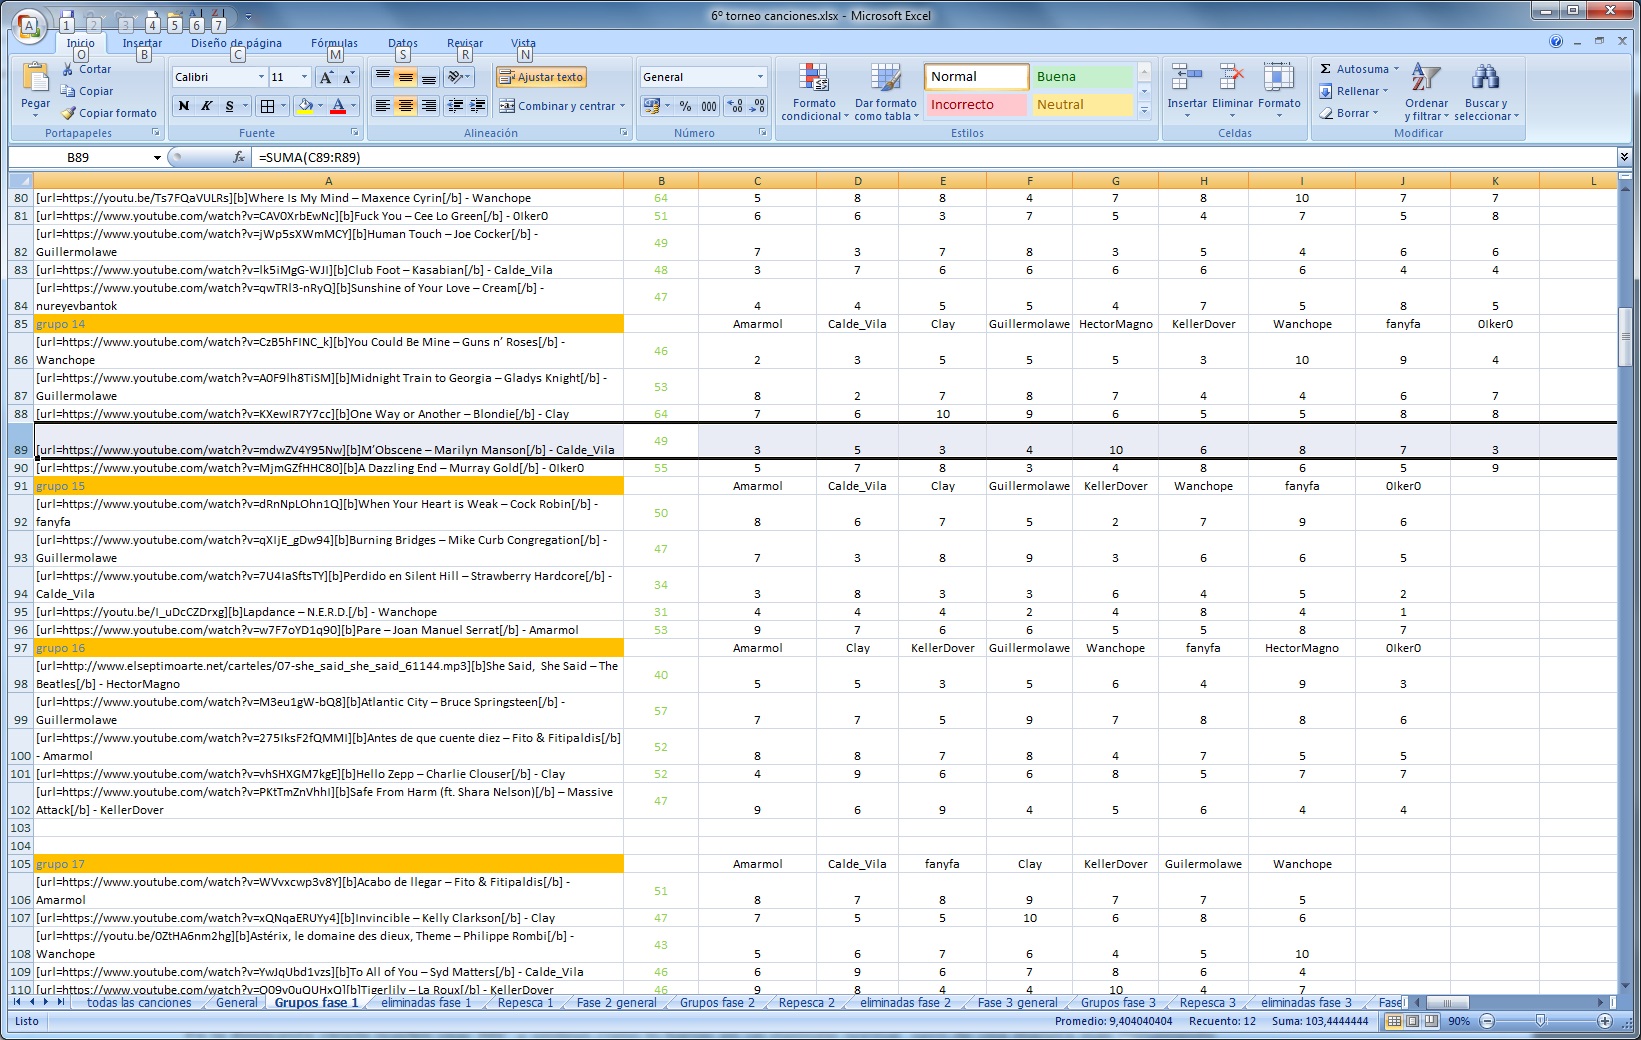Open Buscar y seleccionar menu
The width and height of the screenshot is (1641, 1040).
tap(1486, 92)
